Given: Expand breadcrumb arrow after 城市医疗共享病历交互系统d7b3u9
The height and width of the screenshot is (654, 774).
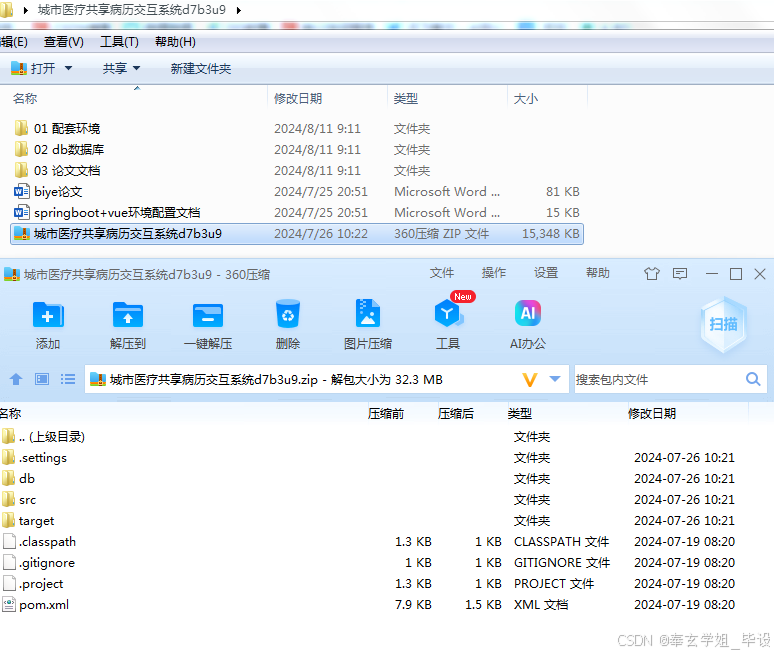Looking at the screenshot, I should (239, 10).
